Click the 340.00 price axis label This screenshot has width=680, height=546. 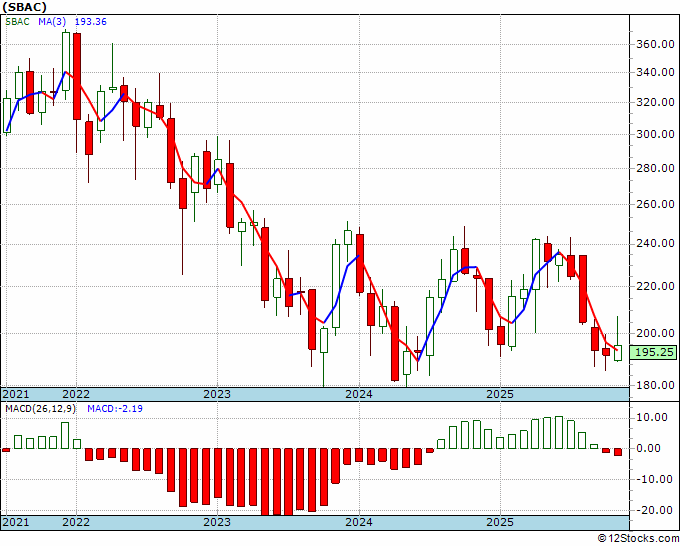(655, 72)
